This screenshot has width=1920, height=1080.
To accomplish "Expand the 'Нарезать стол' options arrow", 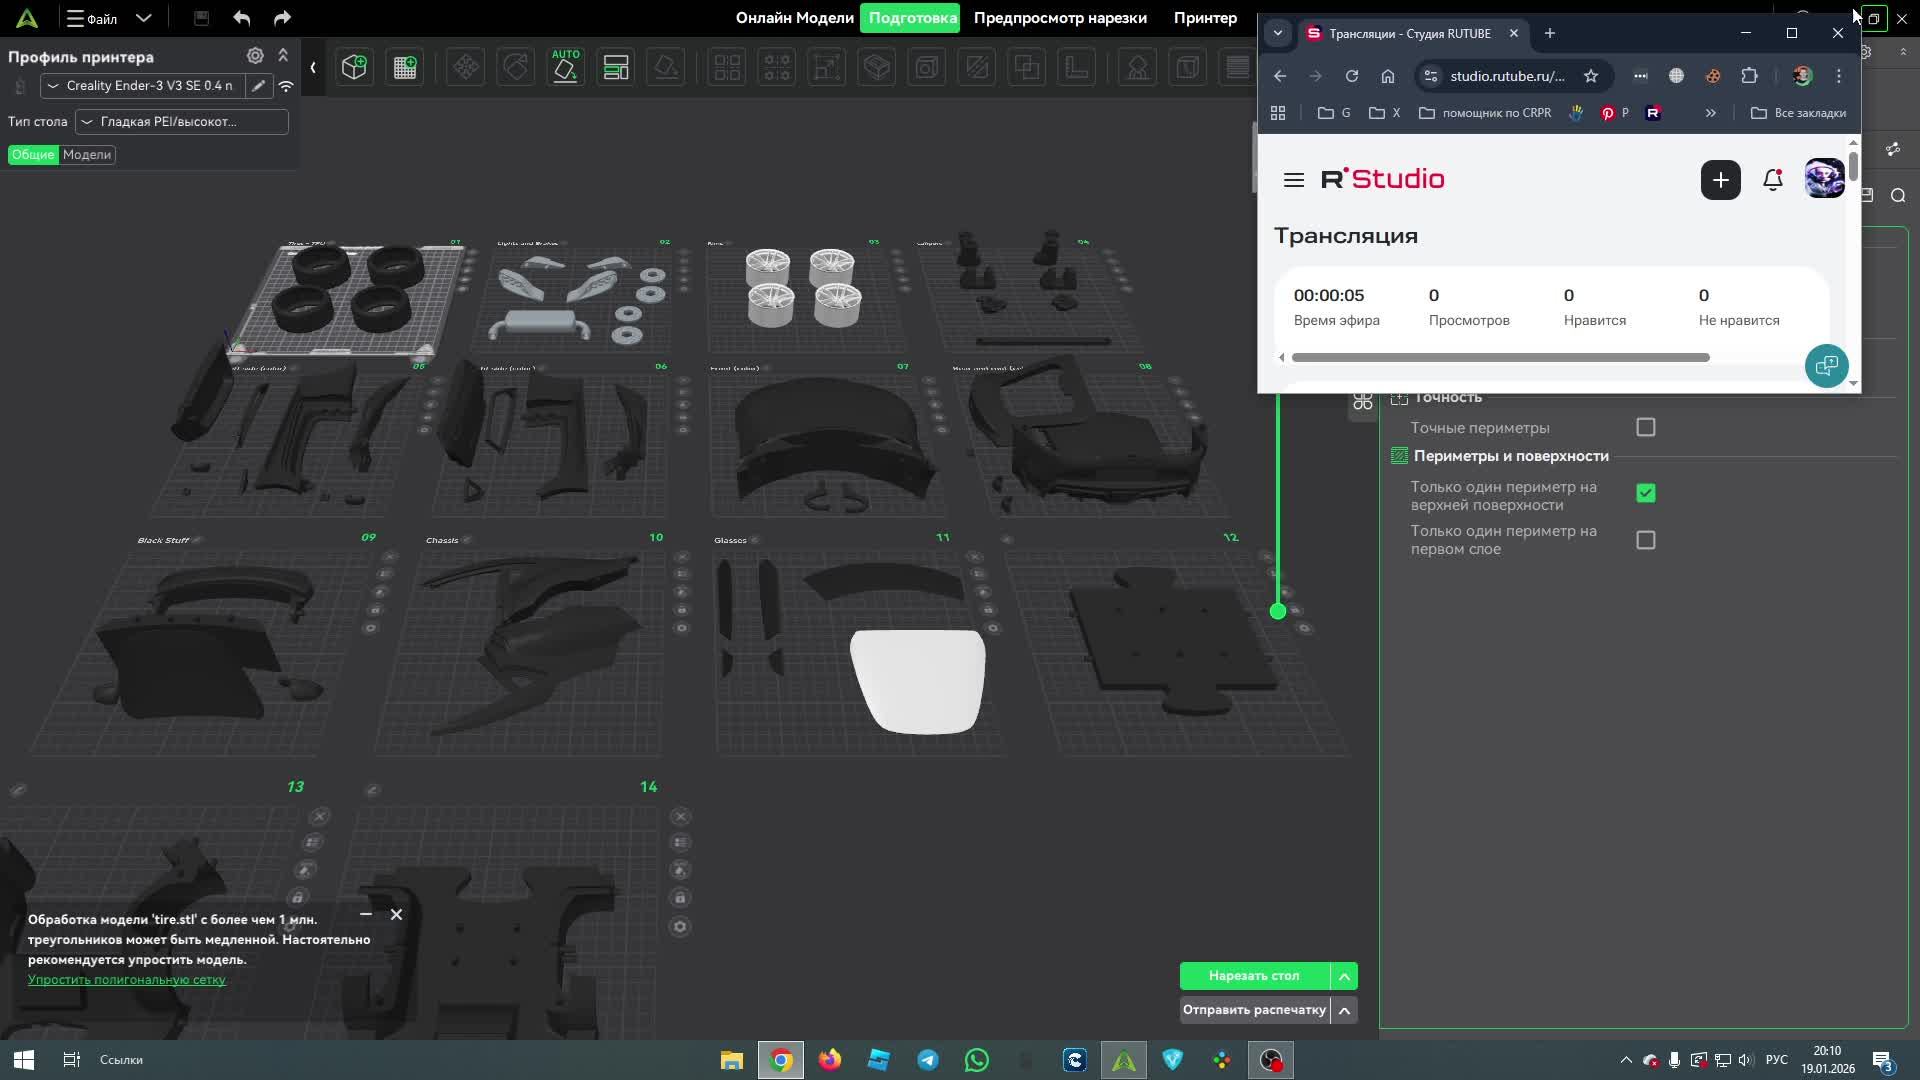I will [x=1344, y=976].
